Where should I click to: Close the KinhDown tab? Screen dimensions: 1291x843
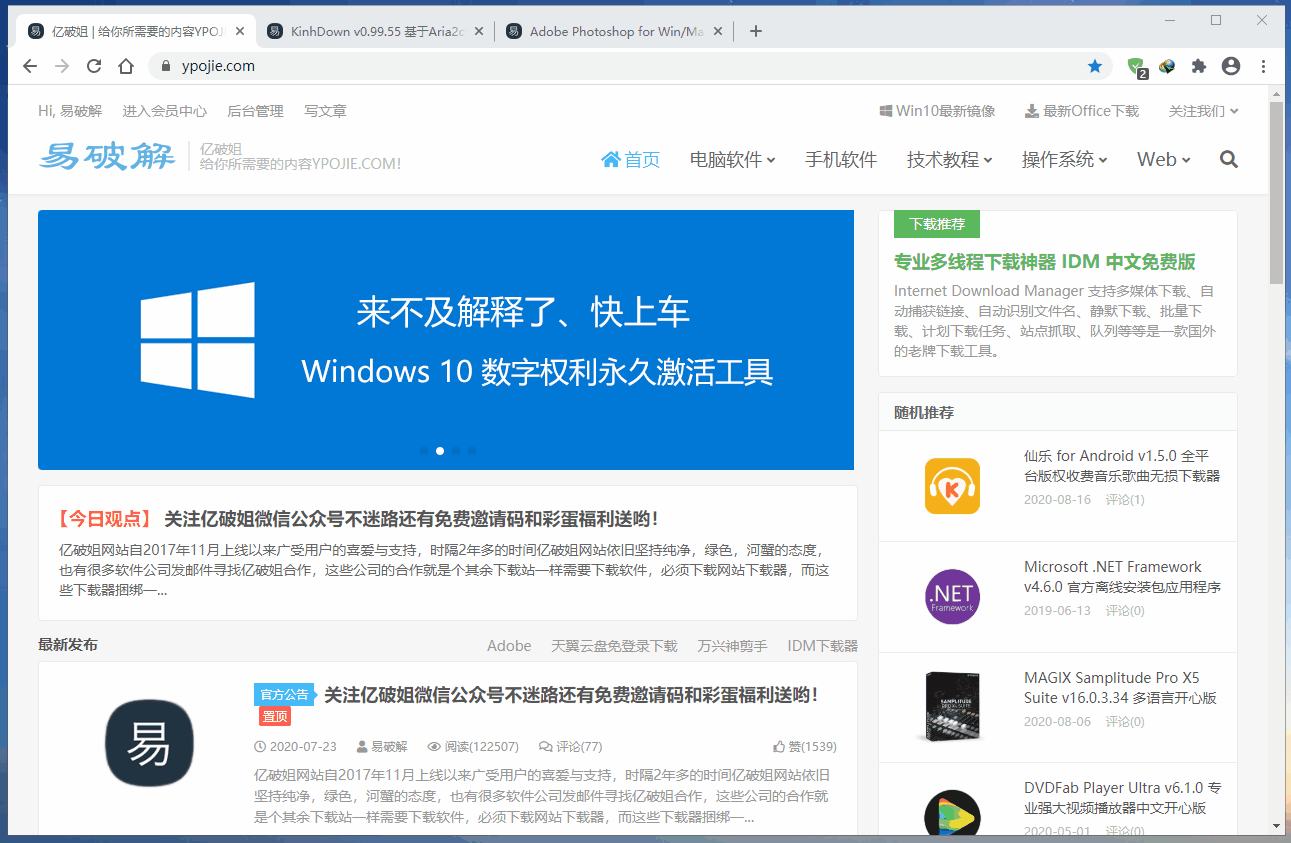pyautogui.click(x=478, y=31)
